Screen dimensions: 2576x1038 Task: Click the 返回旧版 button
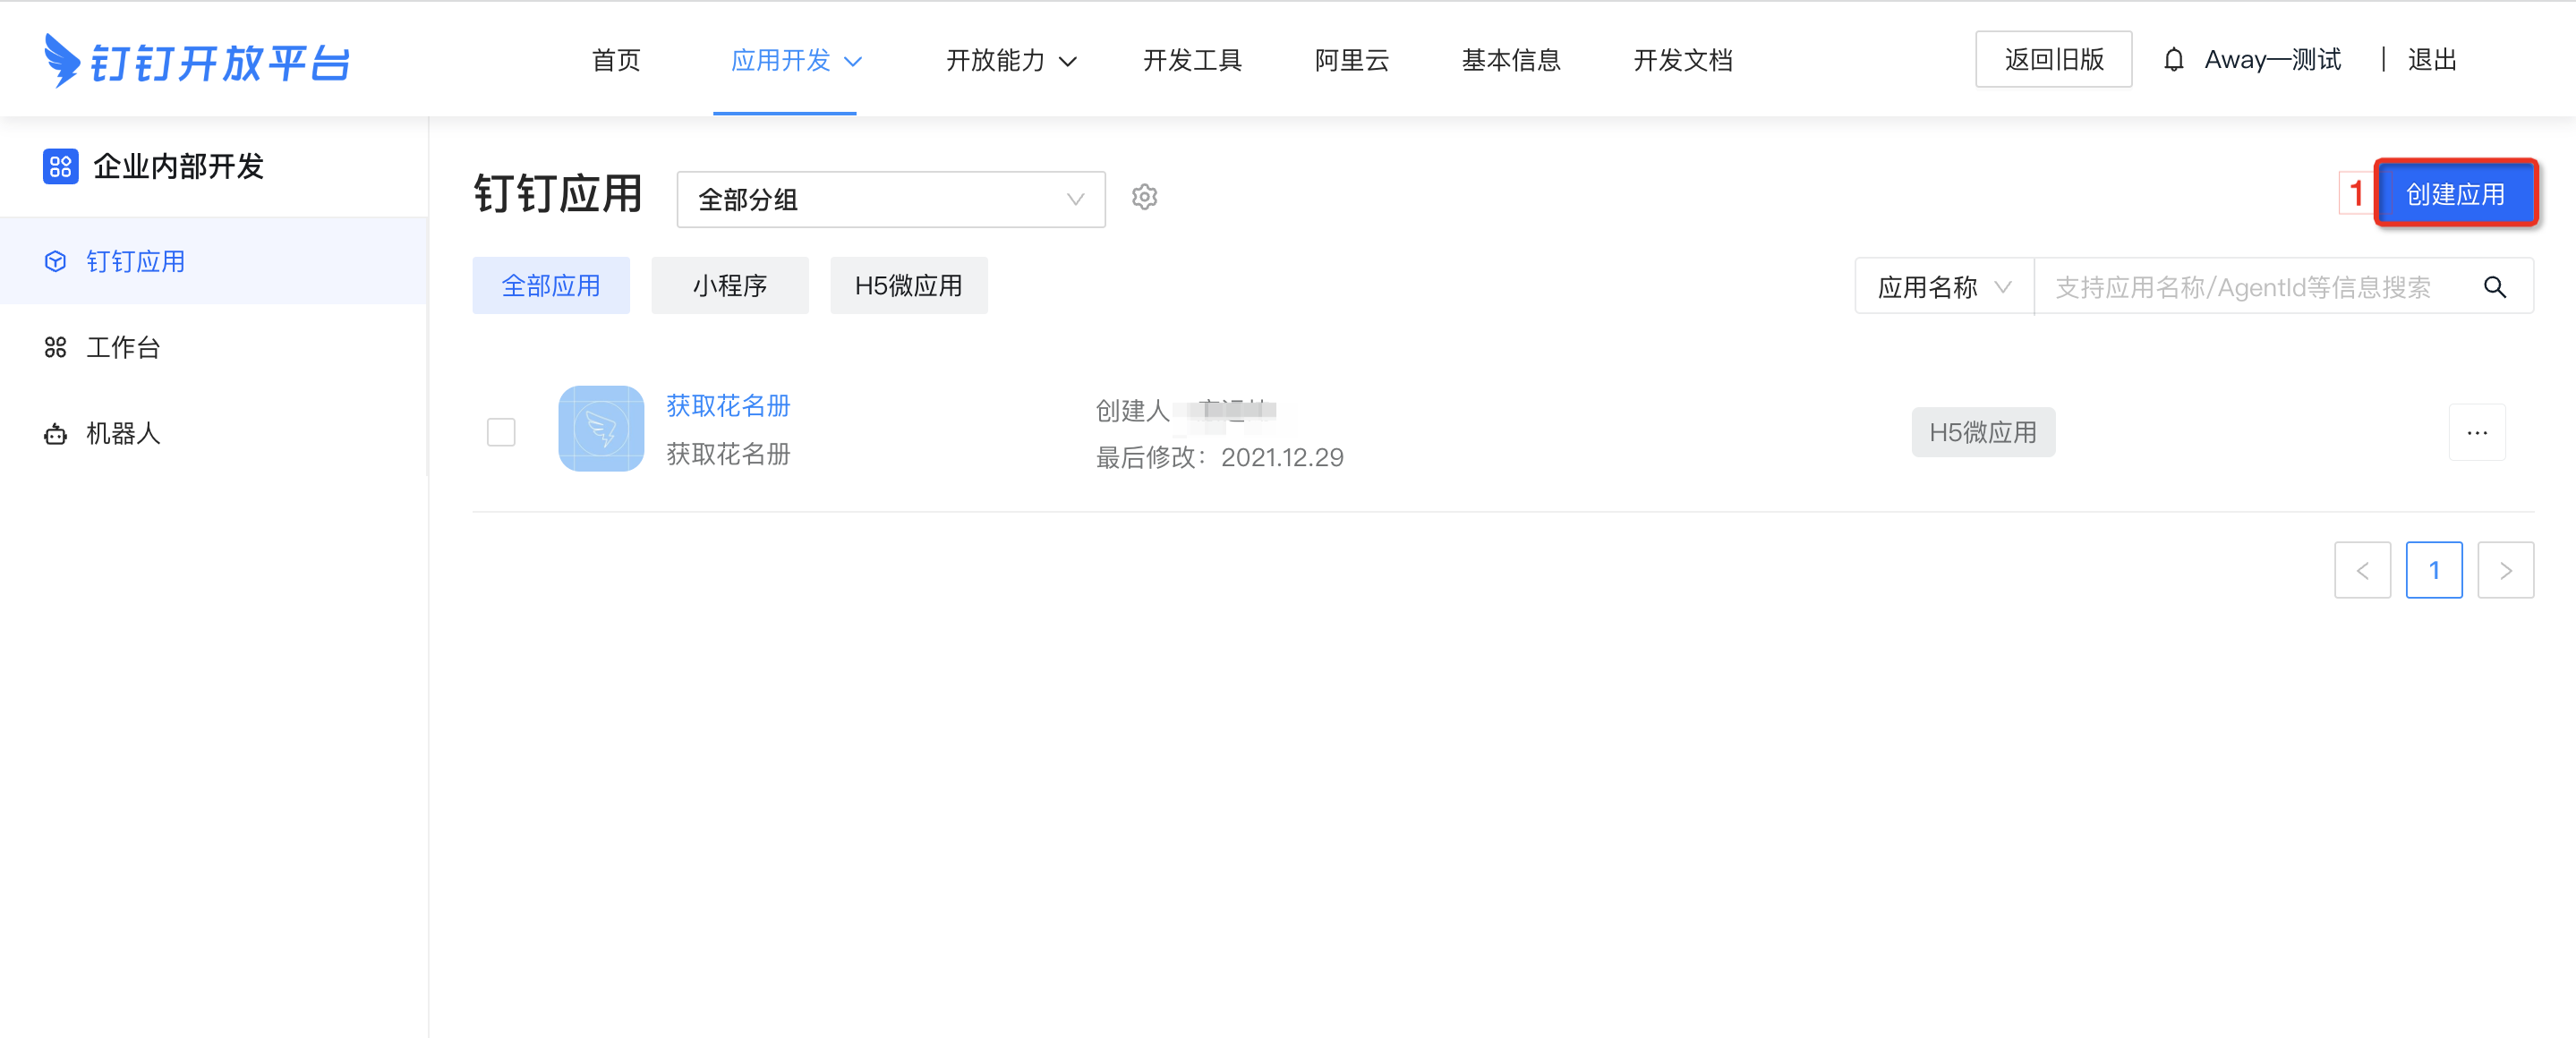point(2054,59)
